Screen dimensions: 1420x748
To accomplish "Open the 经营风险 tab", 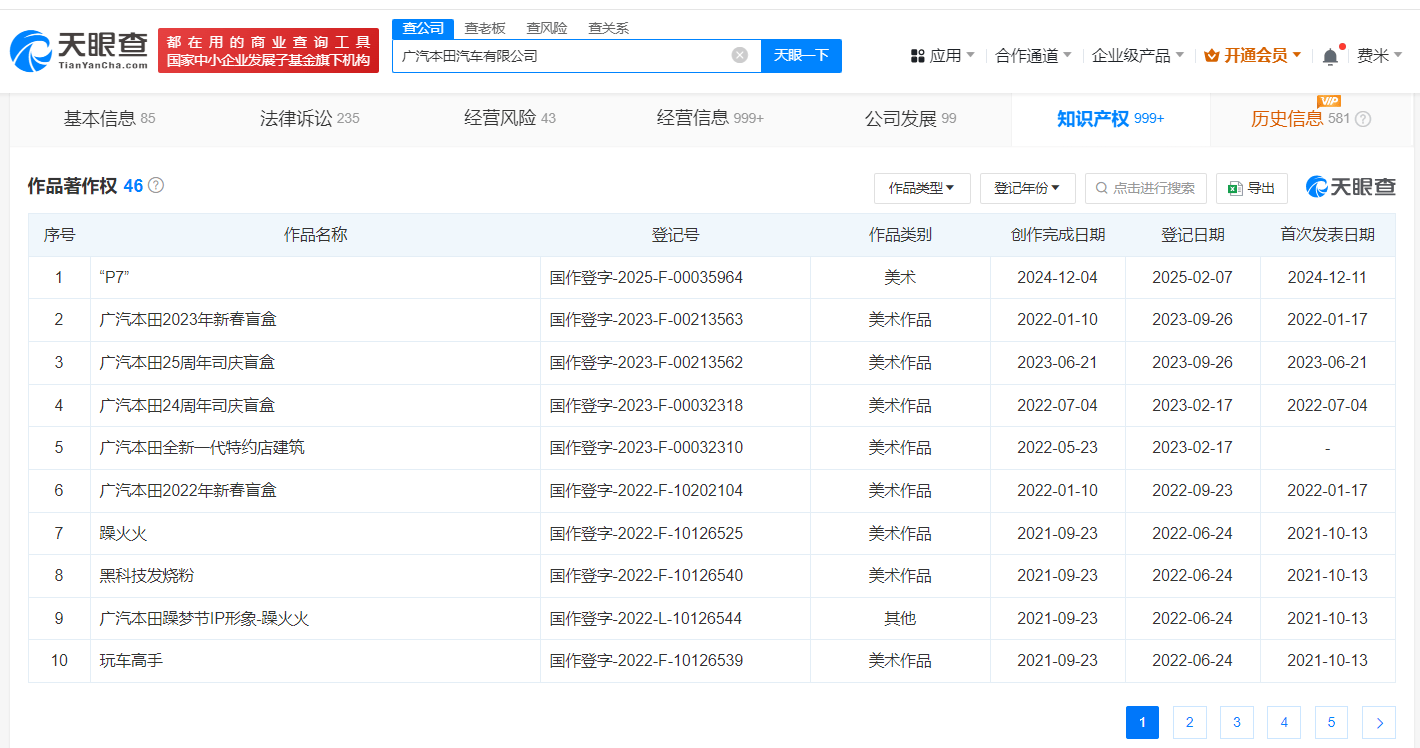I will pyautogui.click(x=510, y=119).
